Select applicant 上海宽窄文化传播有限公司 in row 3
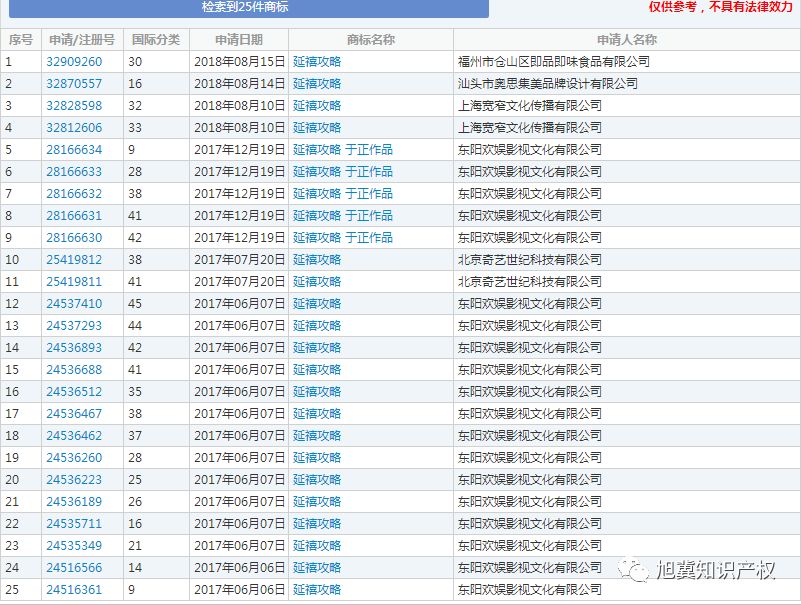This screenshot has height=605, width=801. pyautogui.click(x=530, y=106)
